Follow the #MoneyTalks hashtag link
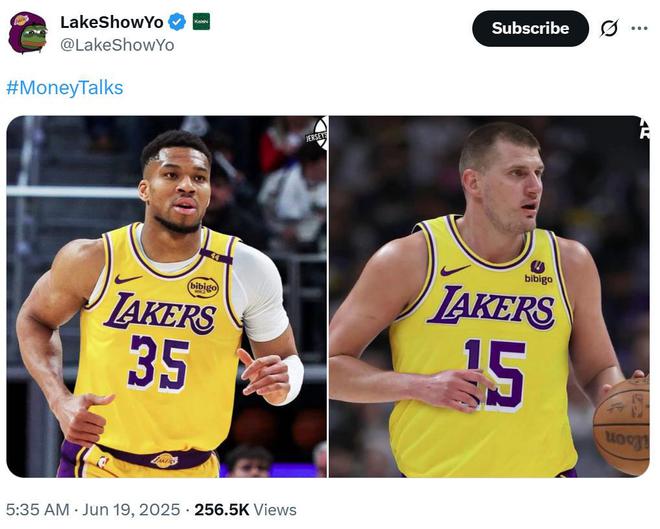The height and width of the screenshot is (529, 660). click(x=64, y=88)
